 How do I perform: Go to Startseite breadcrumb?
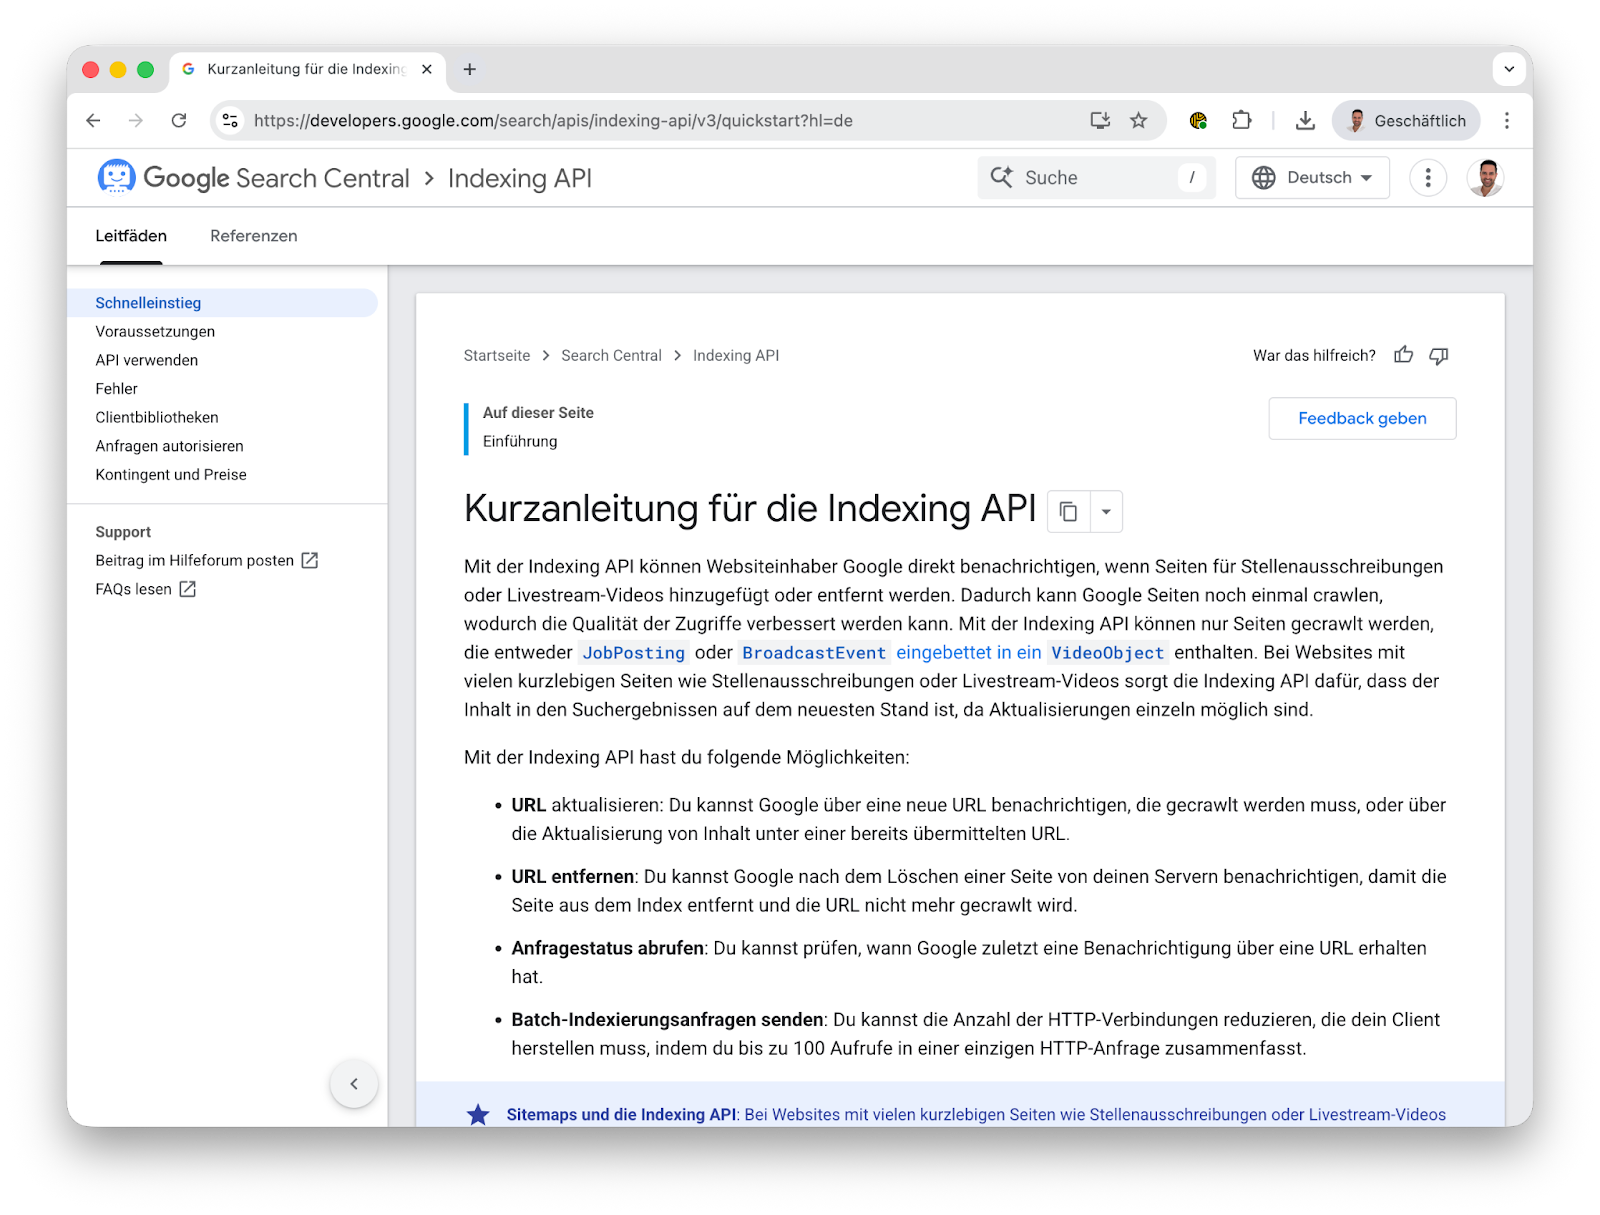tap(497, 356)
